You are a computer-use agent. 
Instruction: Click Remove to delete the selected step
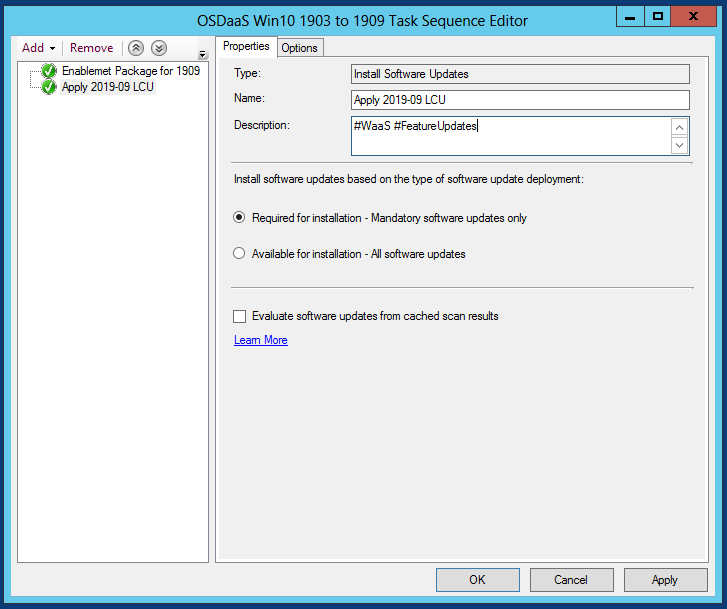tap(91, 48)
